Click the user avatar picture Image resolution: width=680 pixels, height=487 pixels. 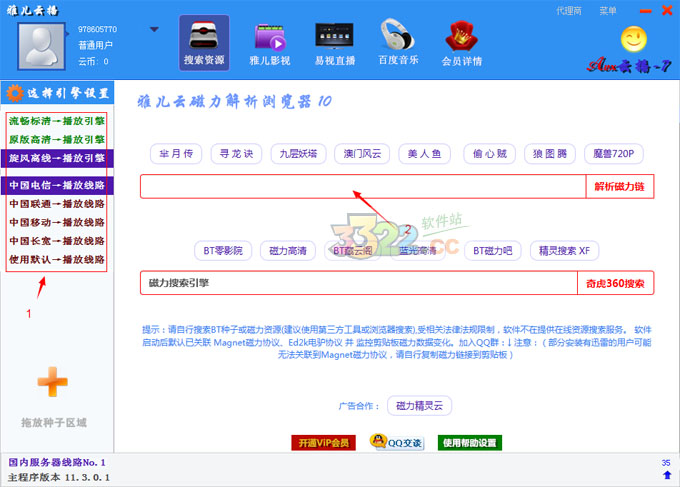pyautogui.click(x=41, y=46)
